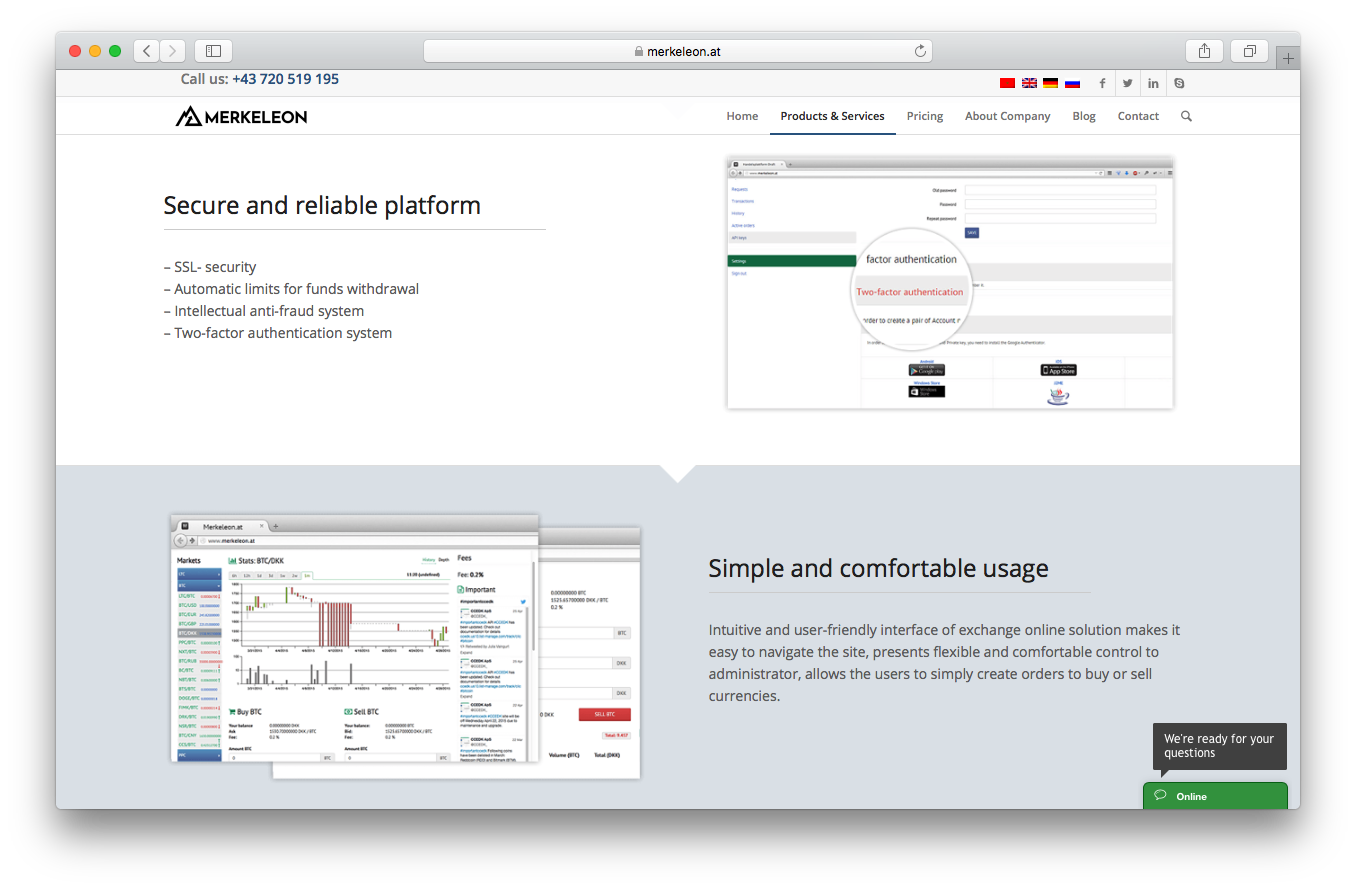Click the site search magnifier icon
Screen dimensions: 1356x889
coord(1186,116)
